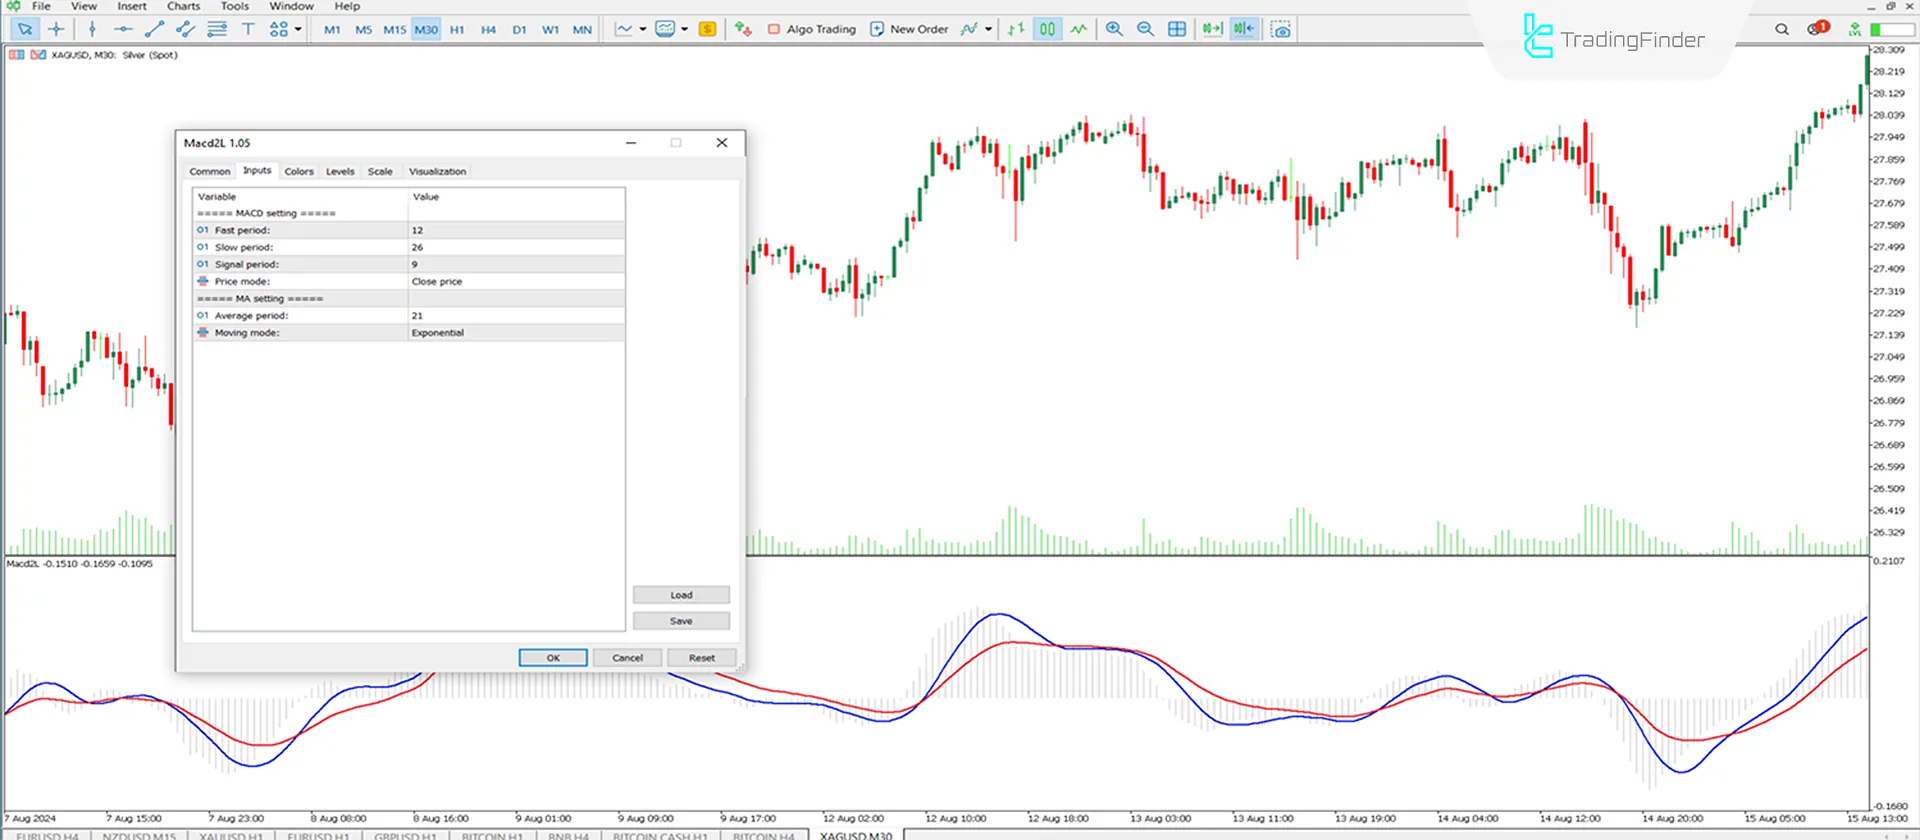Click the Reset button
The width and height of the screenshot is (1920, 840).
point(701,658)
